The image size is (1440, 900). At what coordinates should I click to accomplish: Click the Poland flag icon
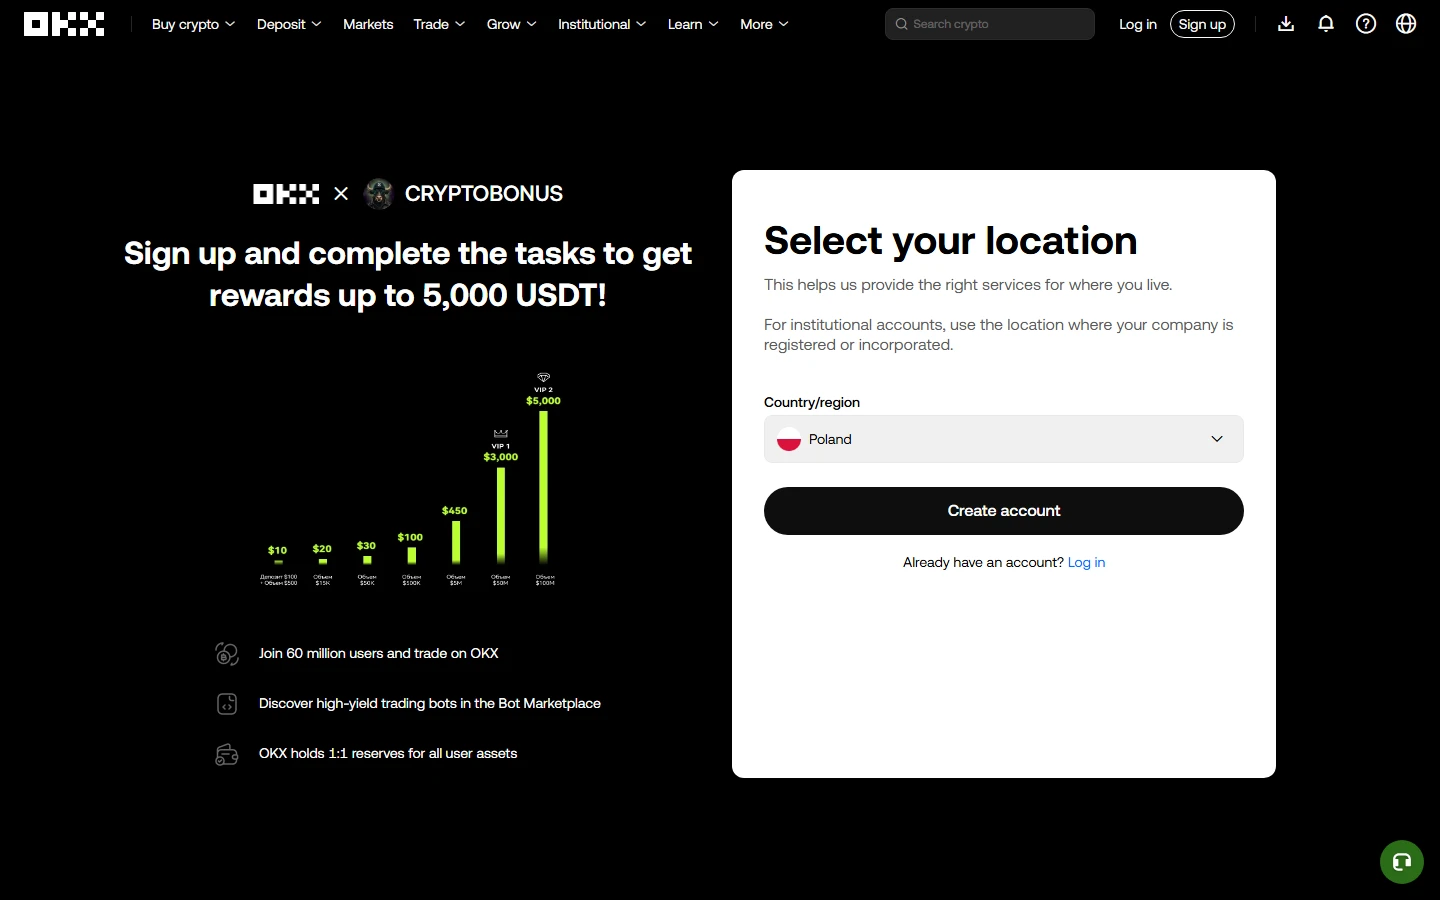click(789, 439)
